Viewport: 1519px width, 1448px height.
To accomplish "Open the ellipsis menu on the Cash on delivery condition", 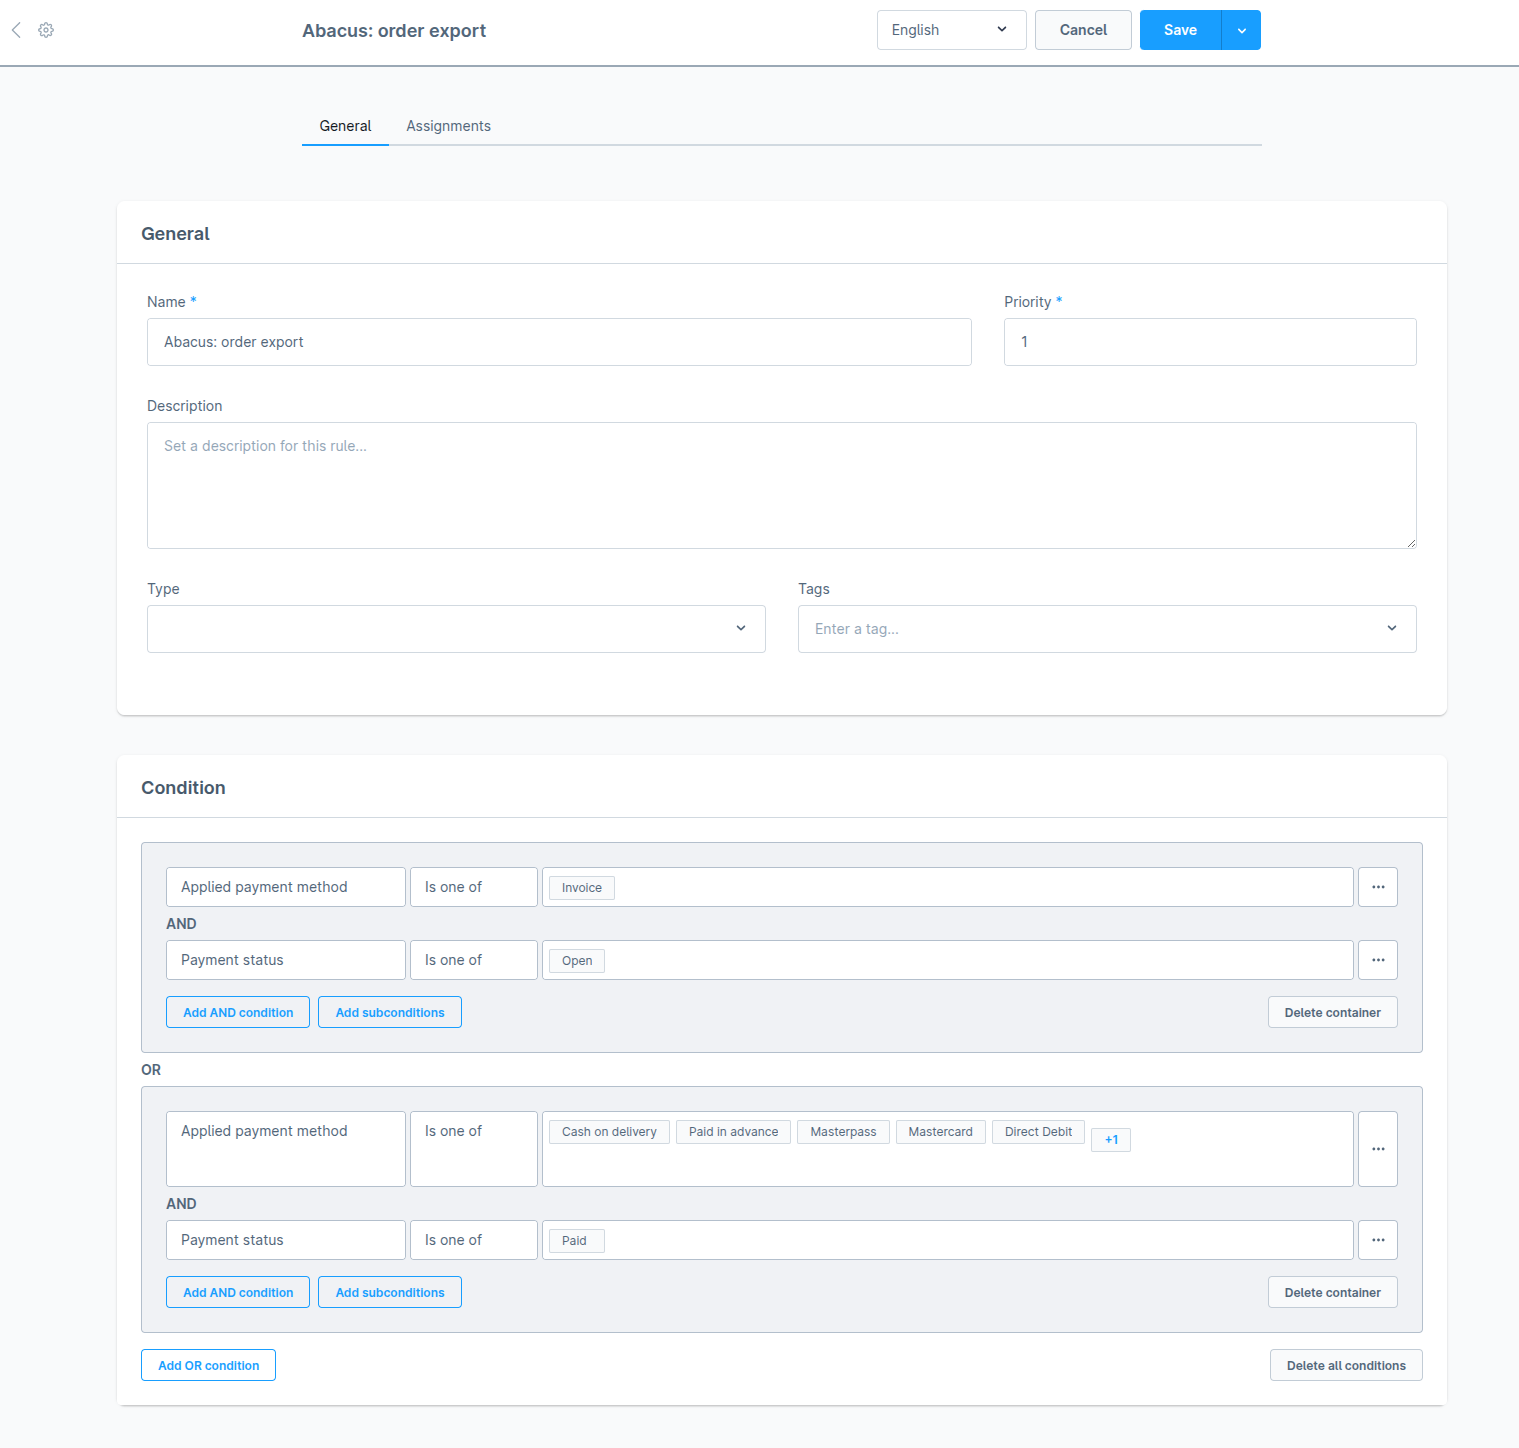I will (1377, 1148).
